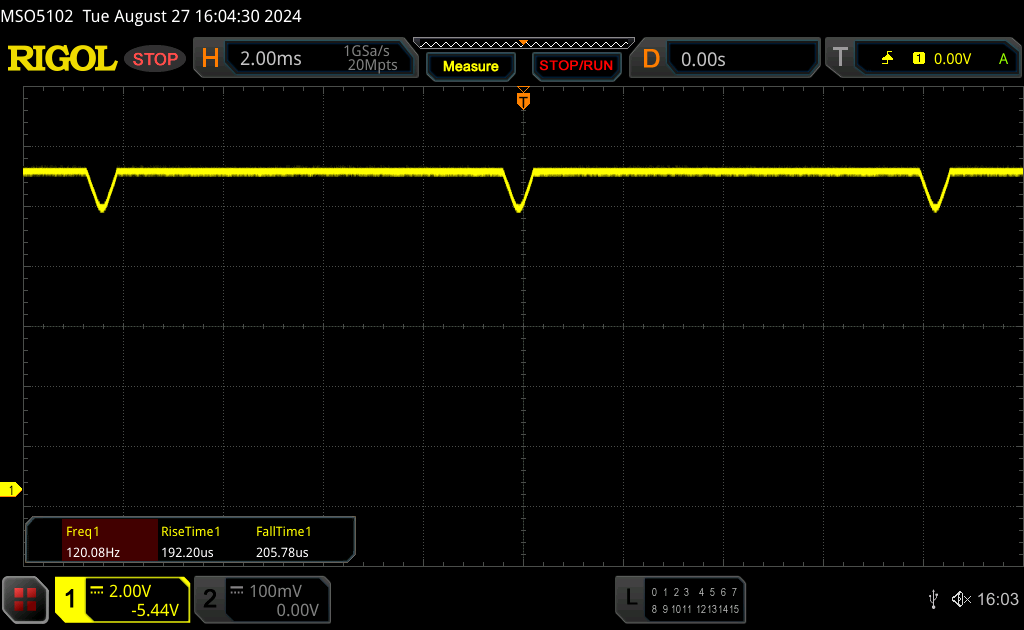The width and height of the screenshot is (1024, 630).
Task: Click the rising edge trigger icon
Action: point(887,59)
